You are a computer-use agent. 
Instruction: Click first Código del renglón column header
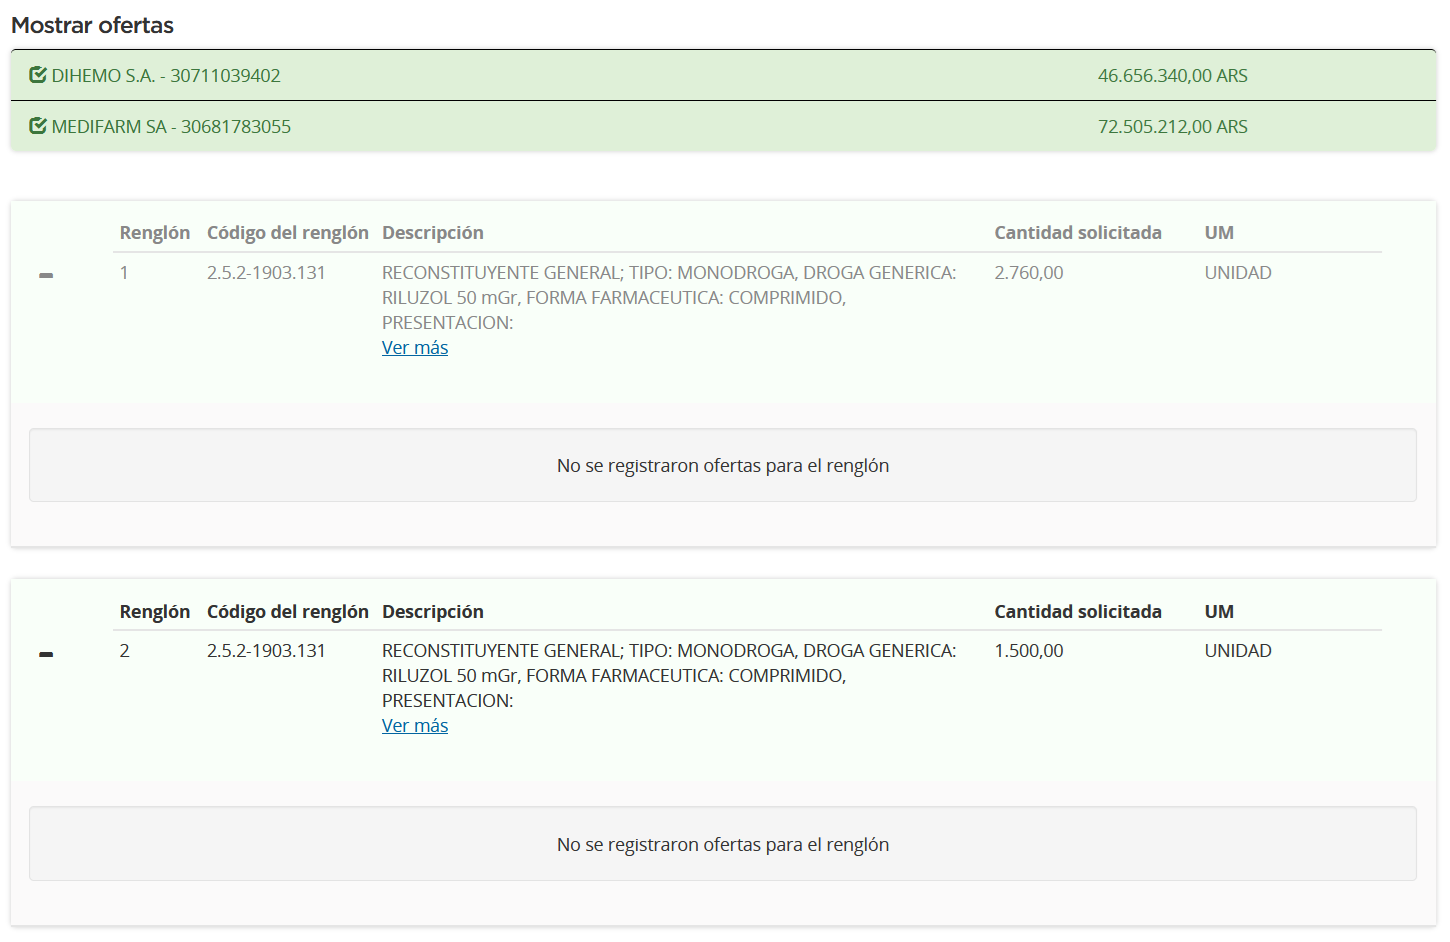288,233
